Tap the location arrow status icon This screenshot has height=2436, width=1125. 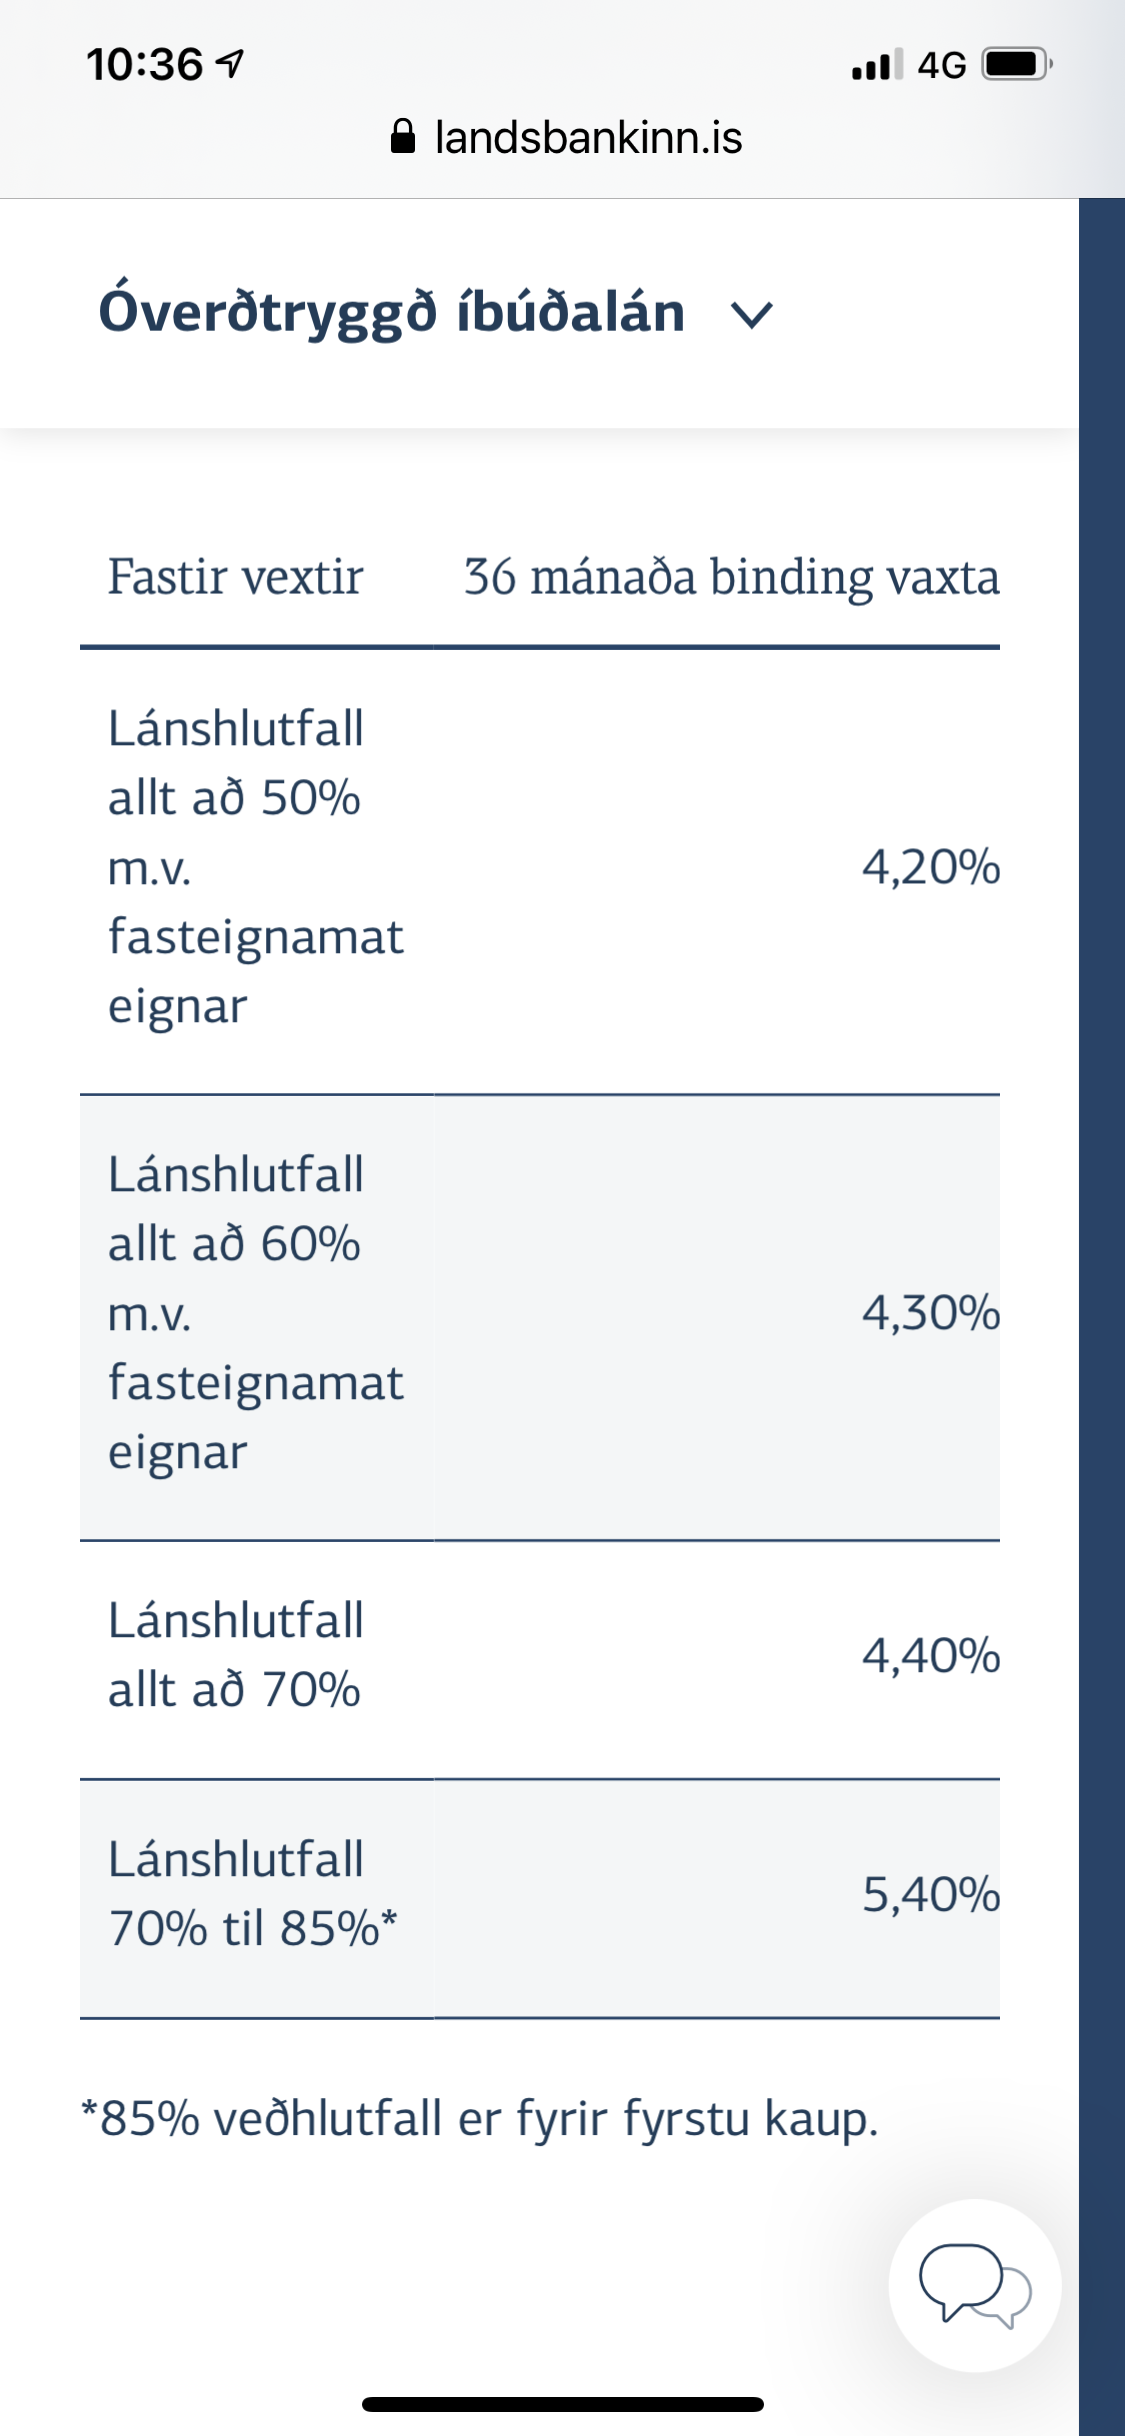point(231,65)
